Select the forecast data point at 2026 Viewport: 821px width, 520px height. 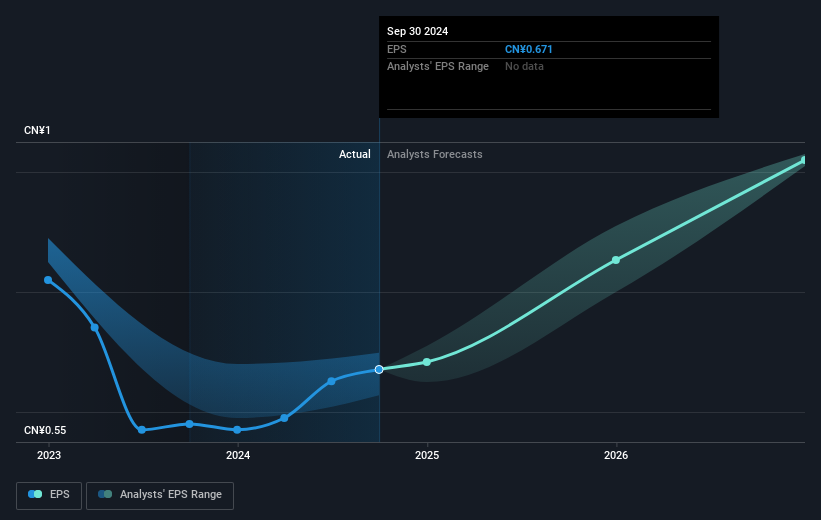point(616,260)
